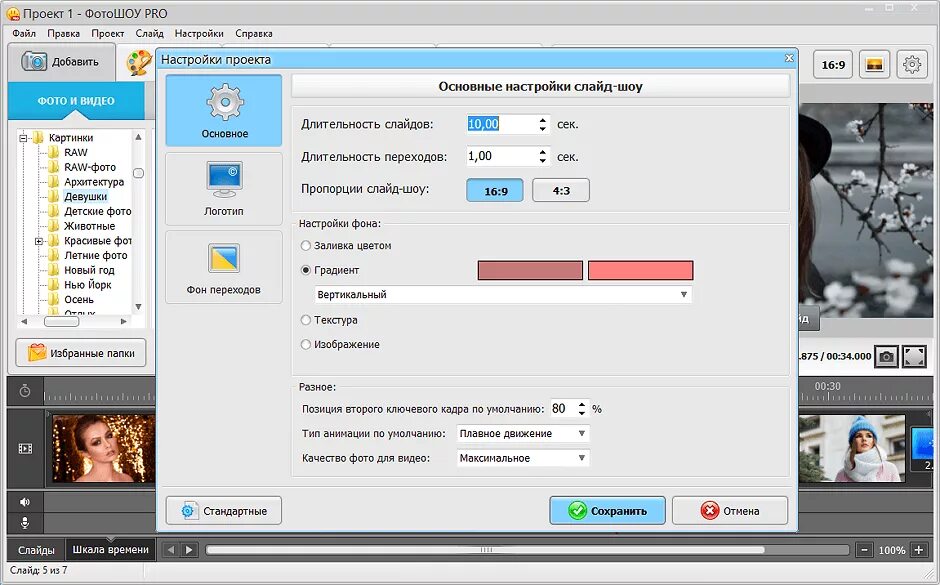The height and width of the screenshot is (585, 940).
Task: Click slide duration spinner arrows
Action: tap(543, 124)
